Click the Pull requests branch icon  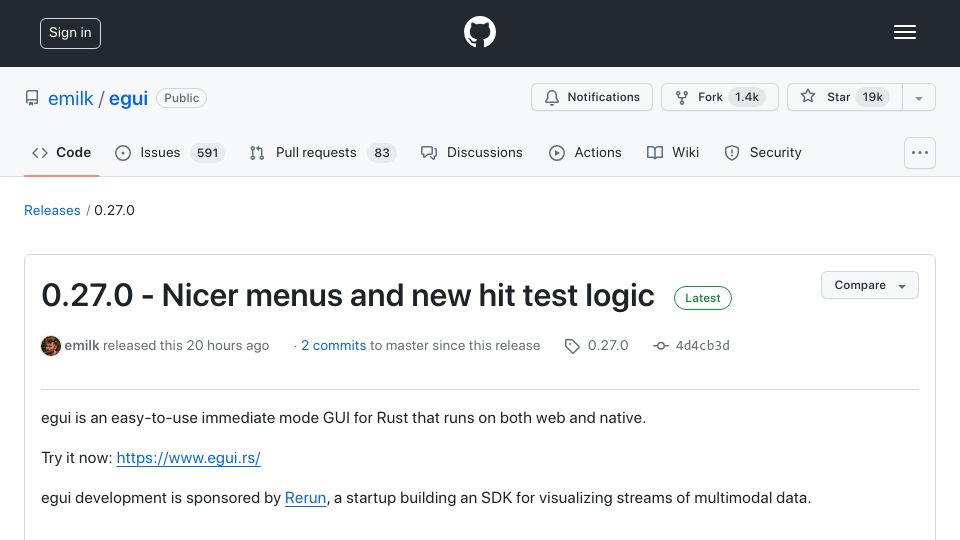(x=257, y=153)
